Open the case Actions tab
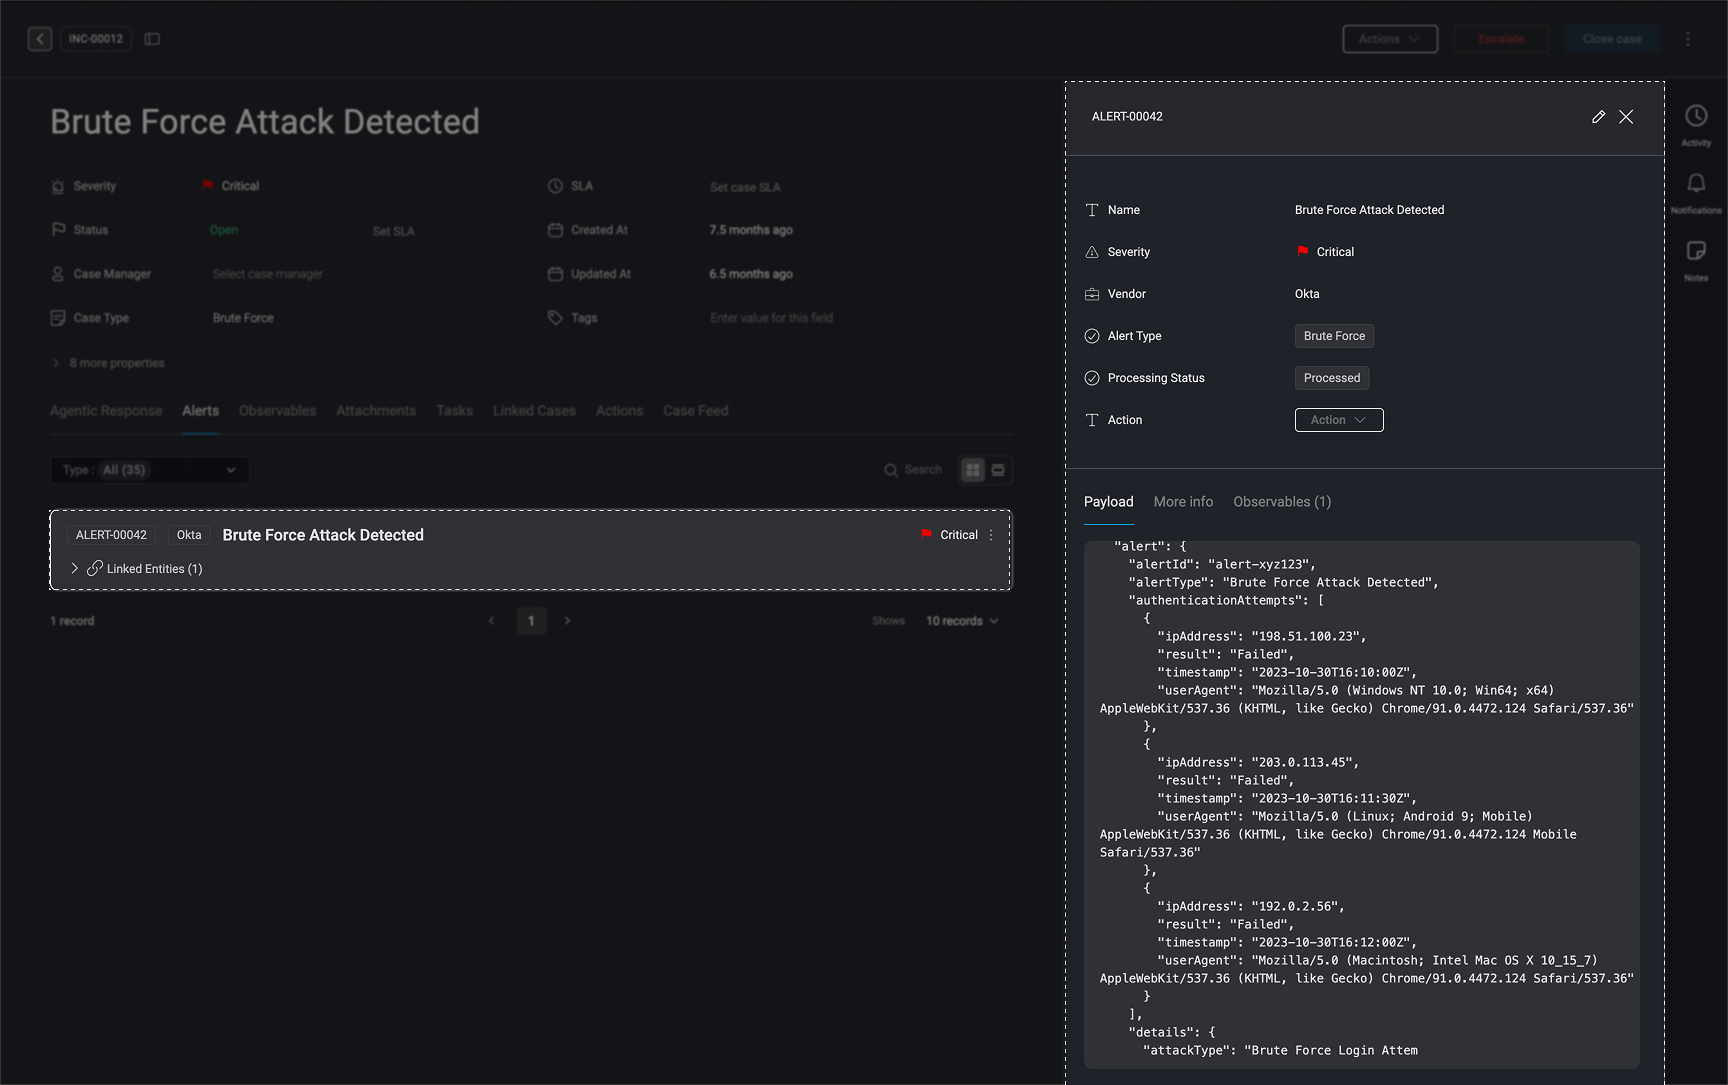1728x1085 pixels. tap(619, 411)
